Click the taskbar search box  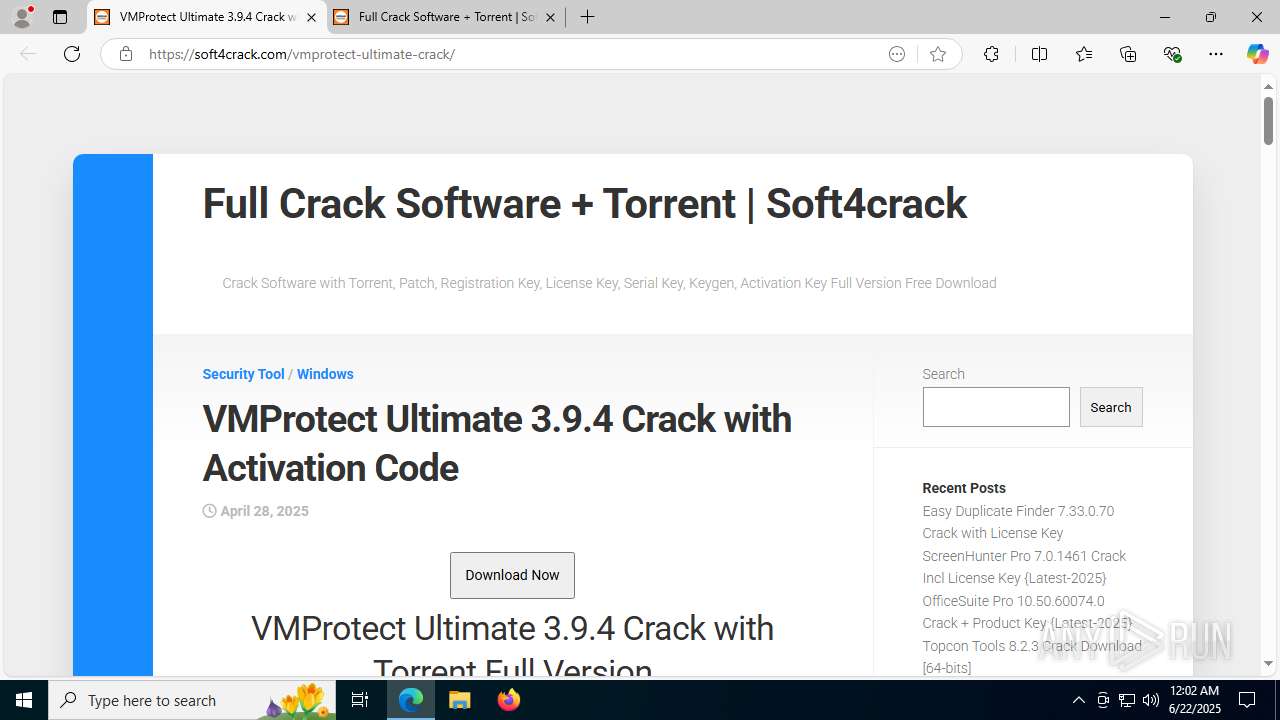192,700
